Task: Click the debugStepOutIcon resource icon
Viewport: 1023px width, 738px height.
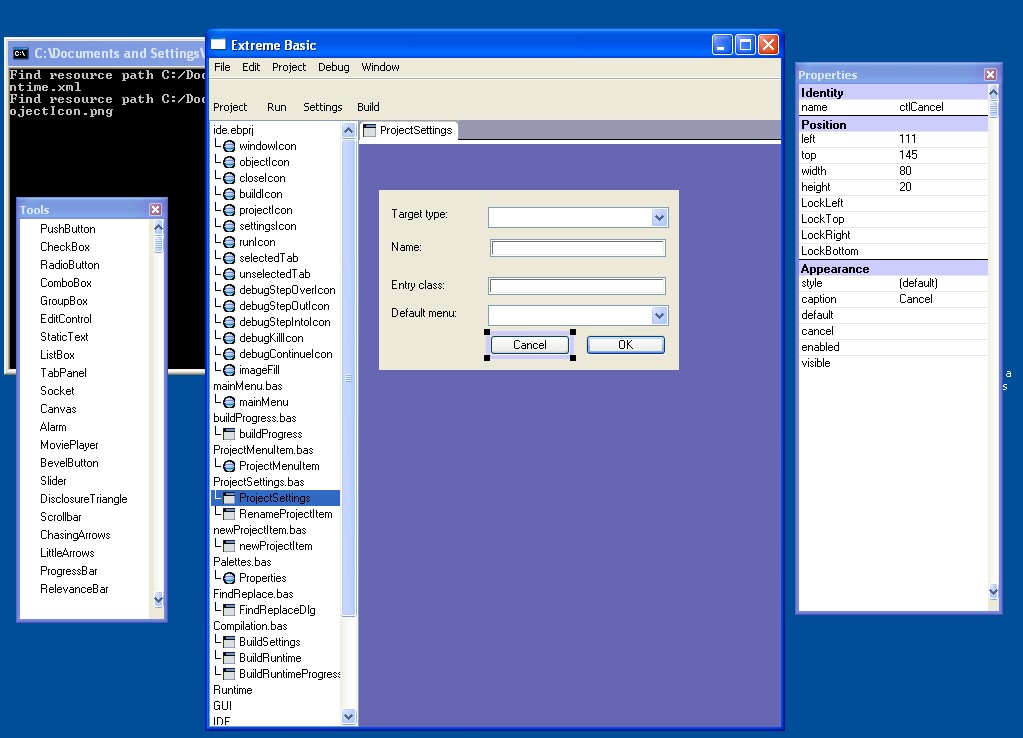Action: pyautogui.click(x=229, y=306)
